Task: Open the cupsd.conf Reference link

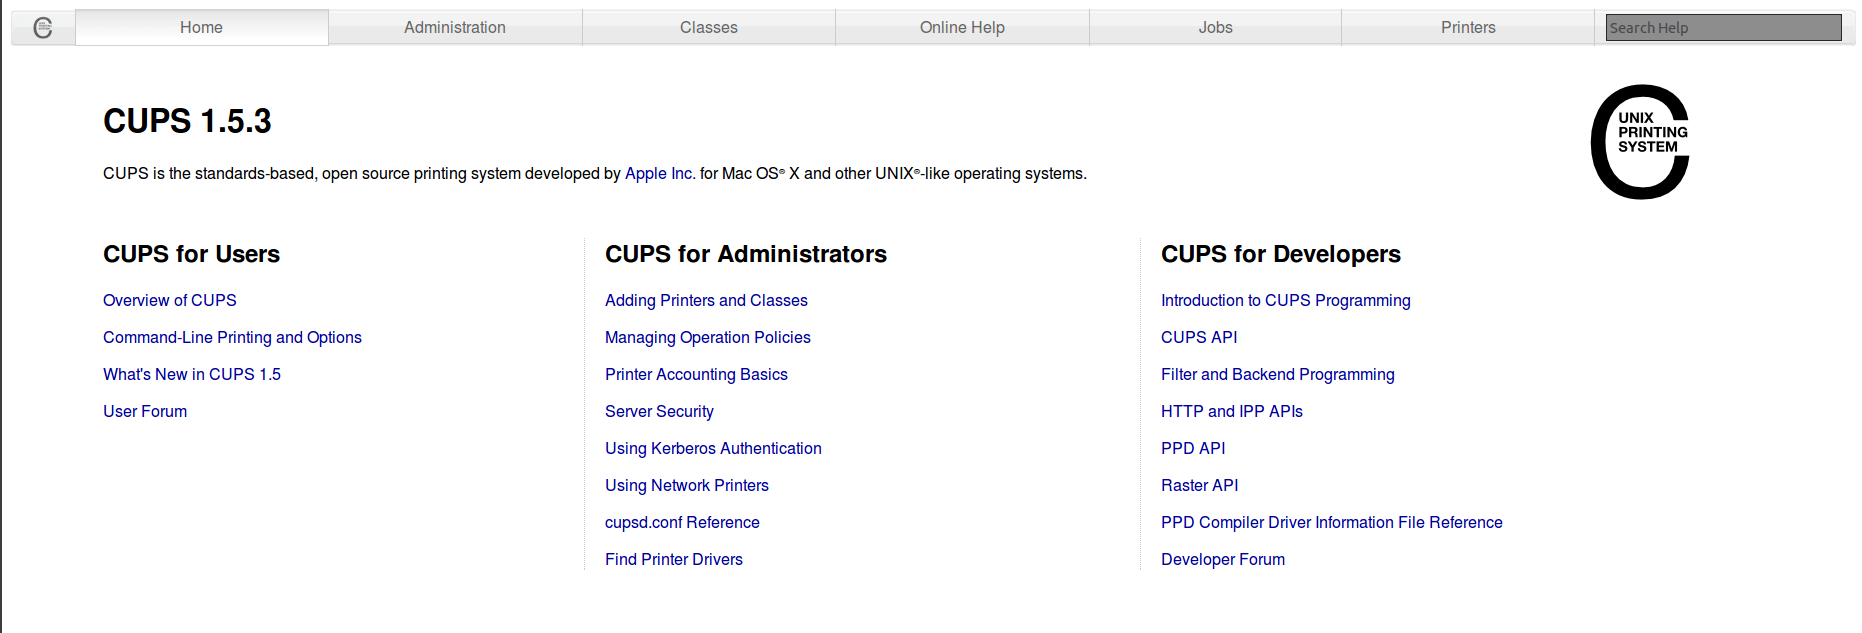Action: 682,523
